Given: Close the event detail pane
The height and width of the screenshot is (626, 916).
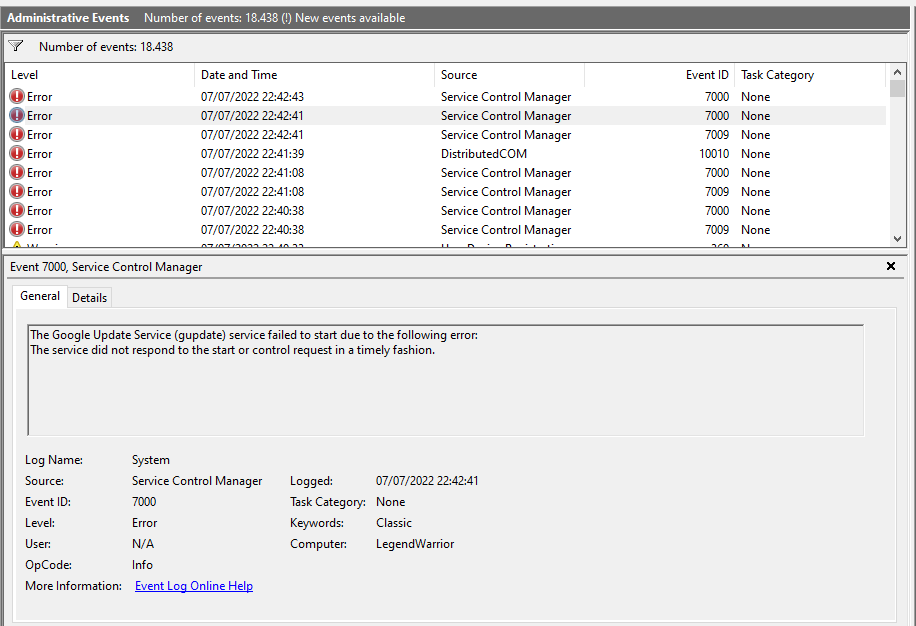Looking at the screenshot, I should (891, 266).
